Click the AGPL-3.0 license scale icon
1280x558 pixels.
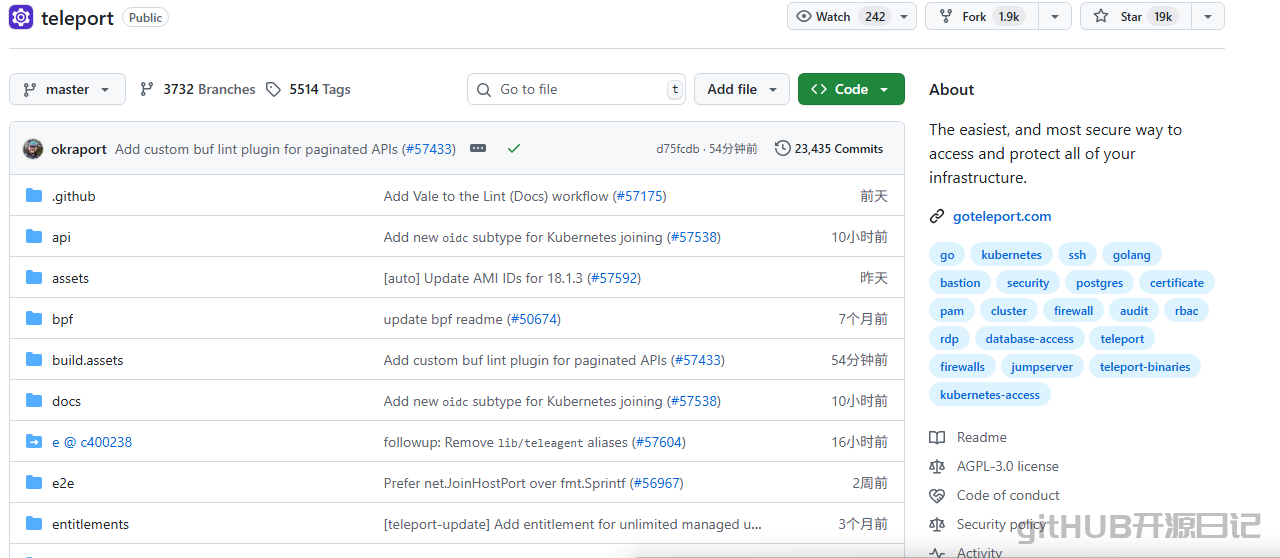point(937,466)
